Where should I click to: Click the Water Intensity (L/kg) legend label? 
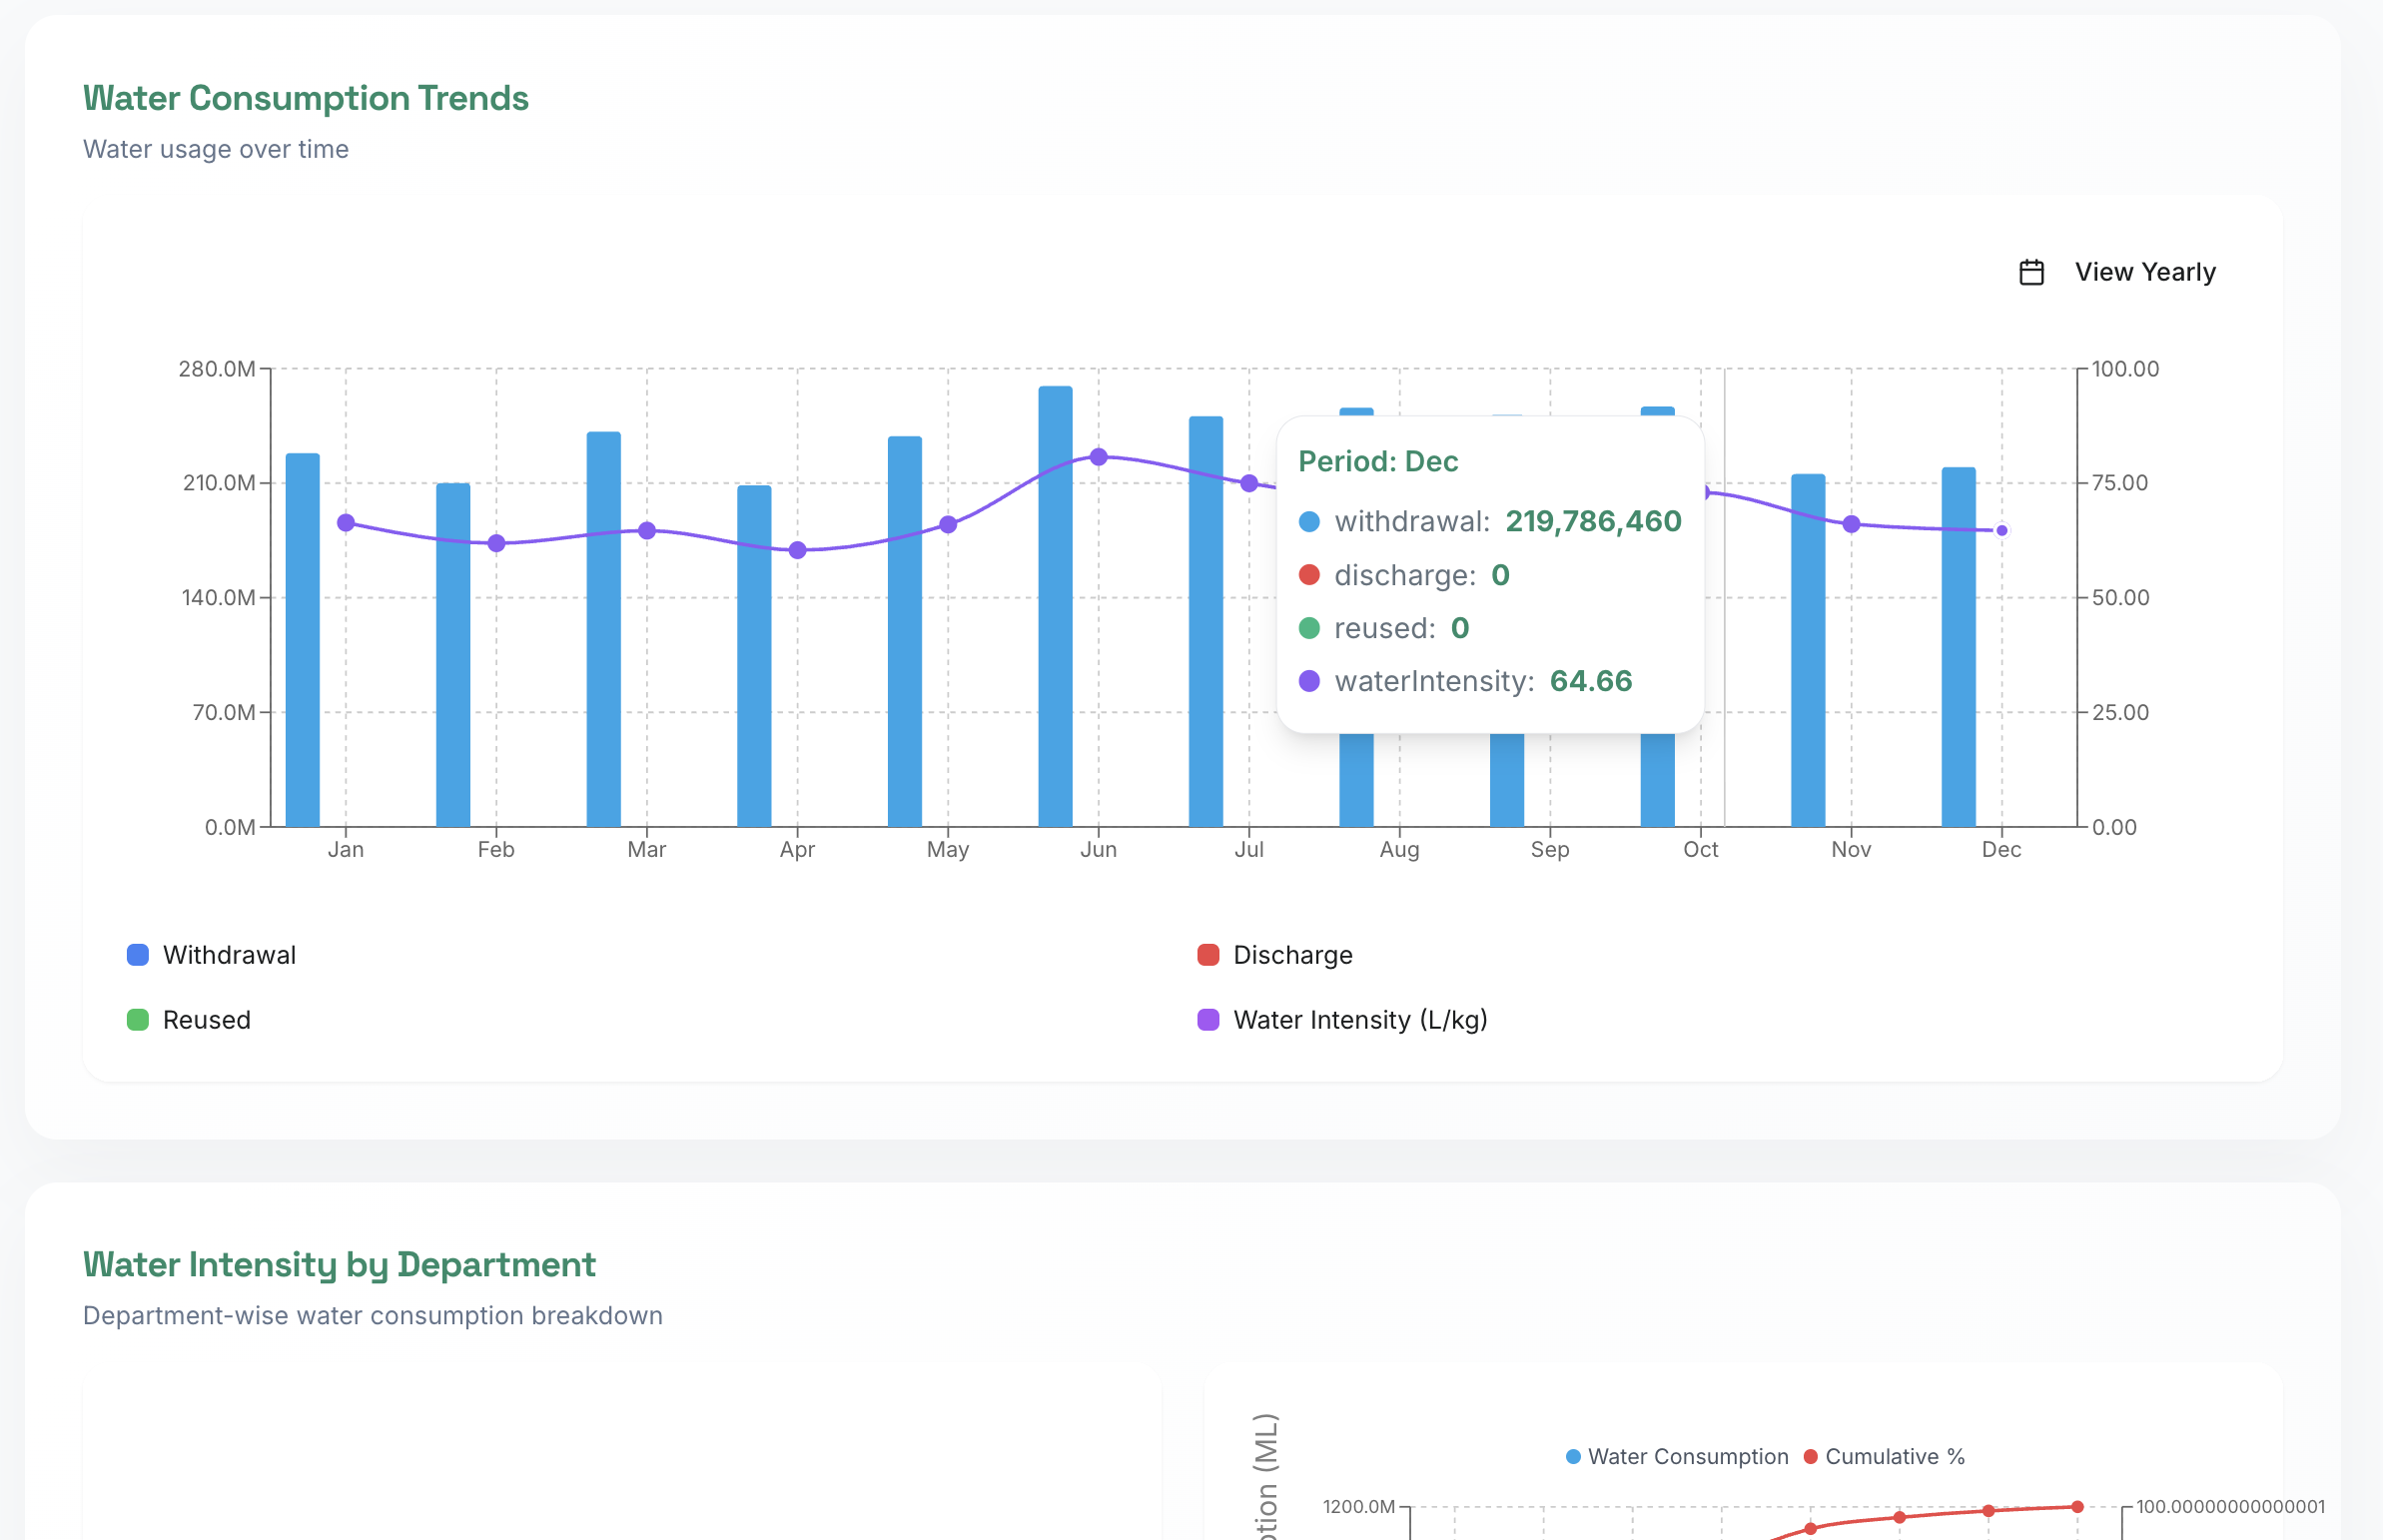pos(1360,1020)
